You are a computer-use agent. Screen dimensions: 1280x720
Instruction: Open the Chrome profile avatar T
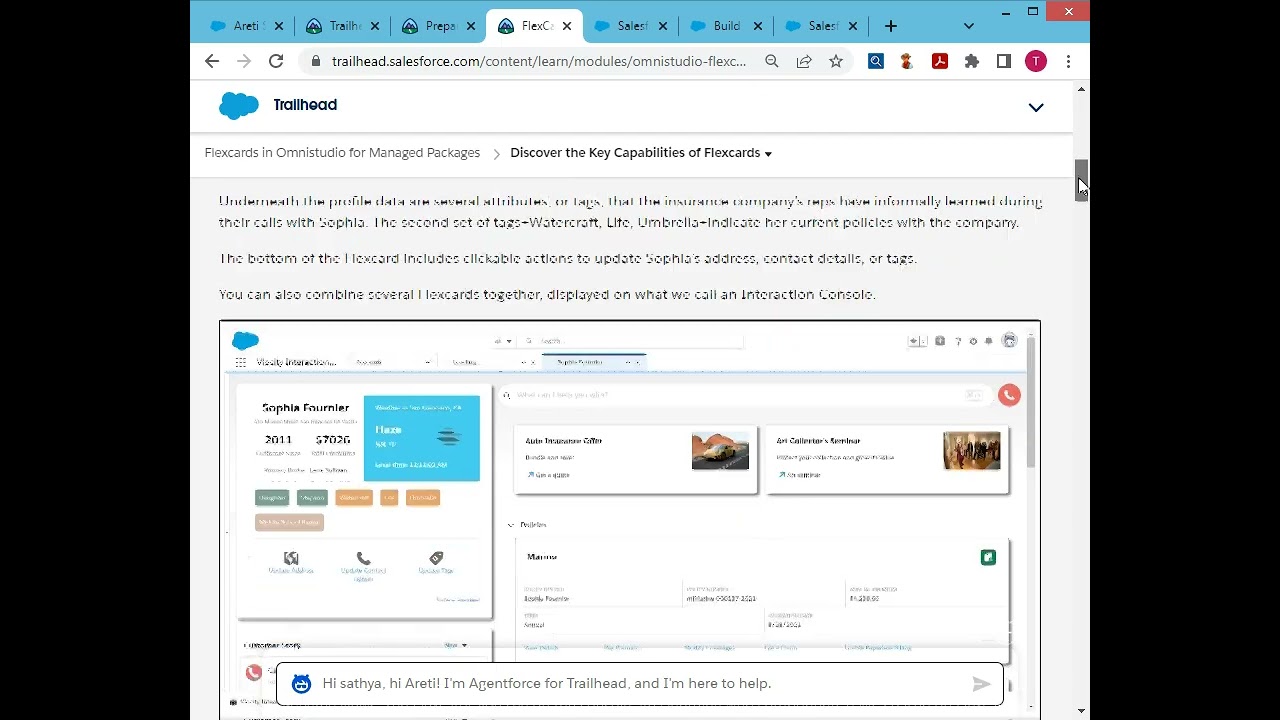coord(1036,62)
